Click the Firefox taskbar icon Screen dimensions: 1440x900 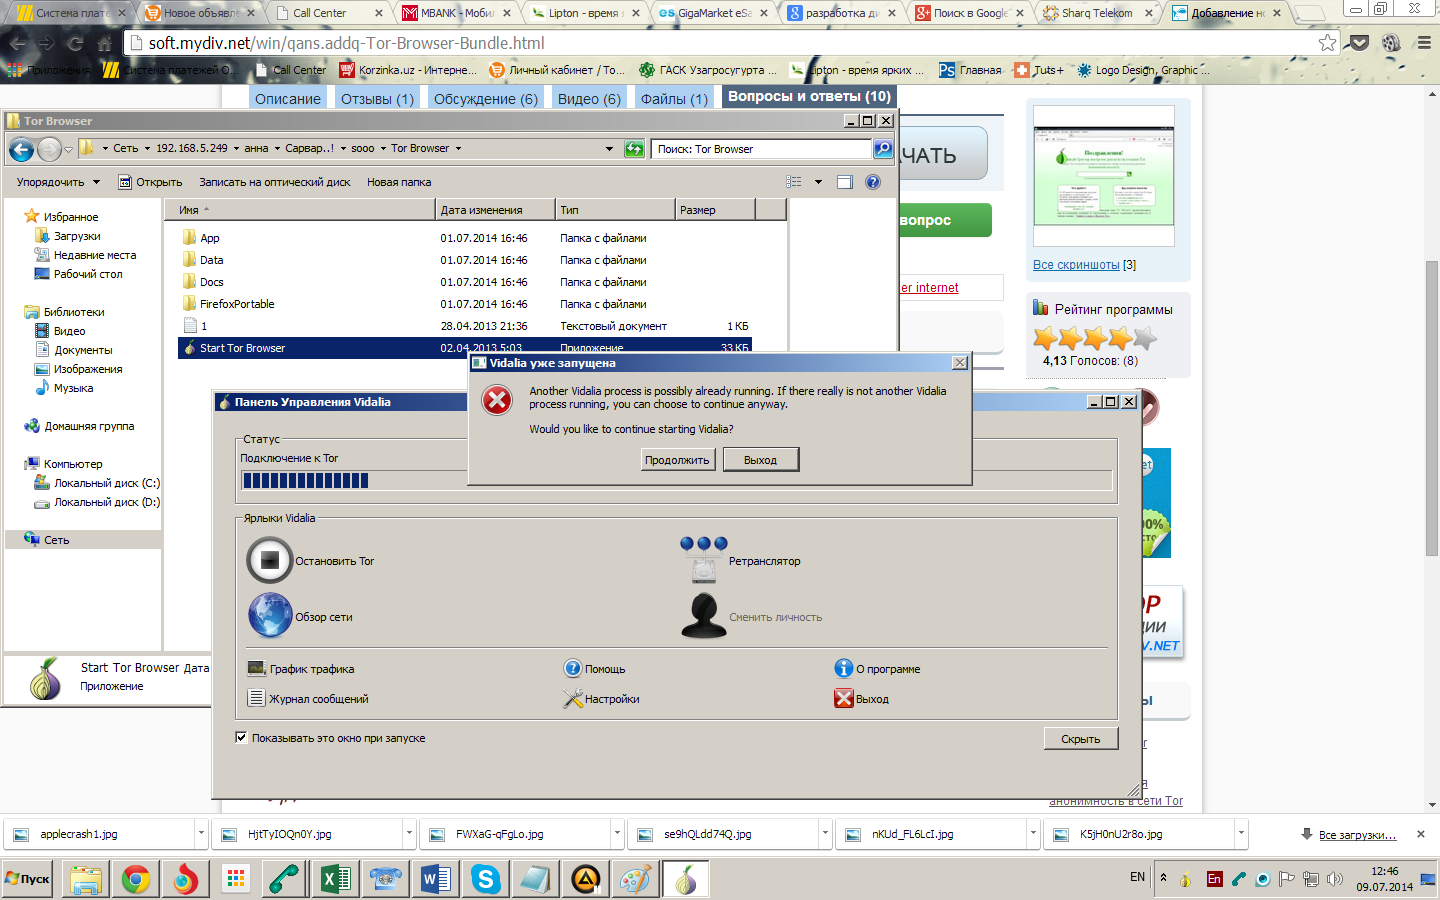pyautogui.click(x=186, y=879)
